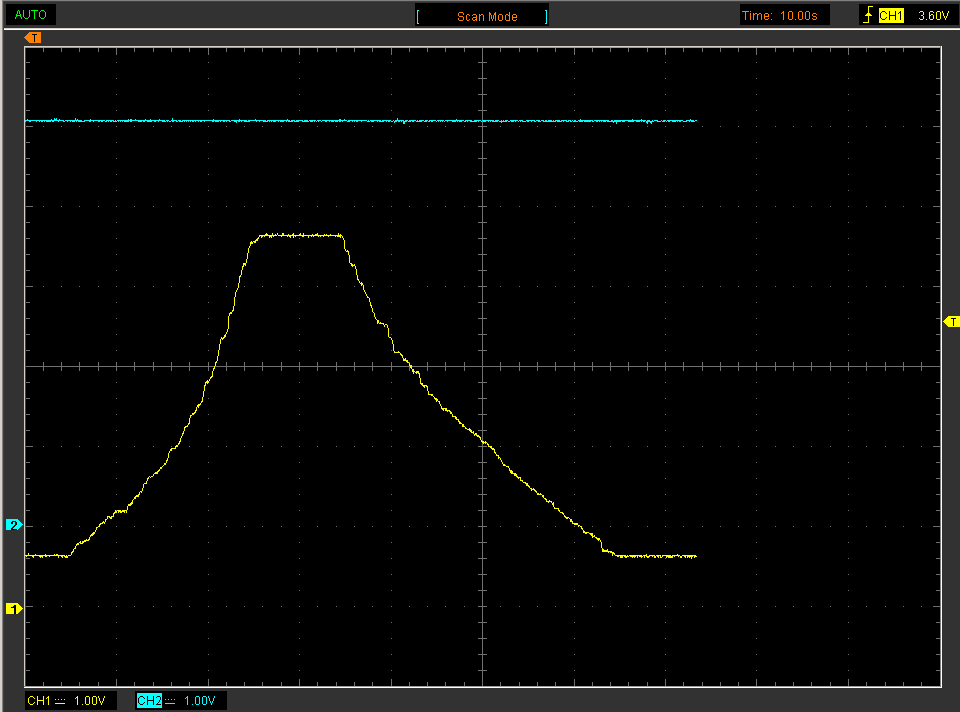Click the cyan CH2 flat trace line
960x712 pixels.
pos(361,121)
